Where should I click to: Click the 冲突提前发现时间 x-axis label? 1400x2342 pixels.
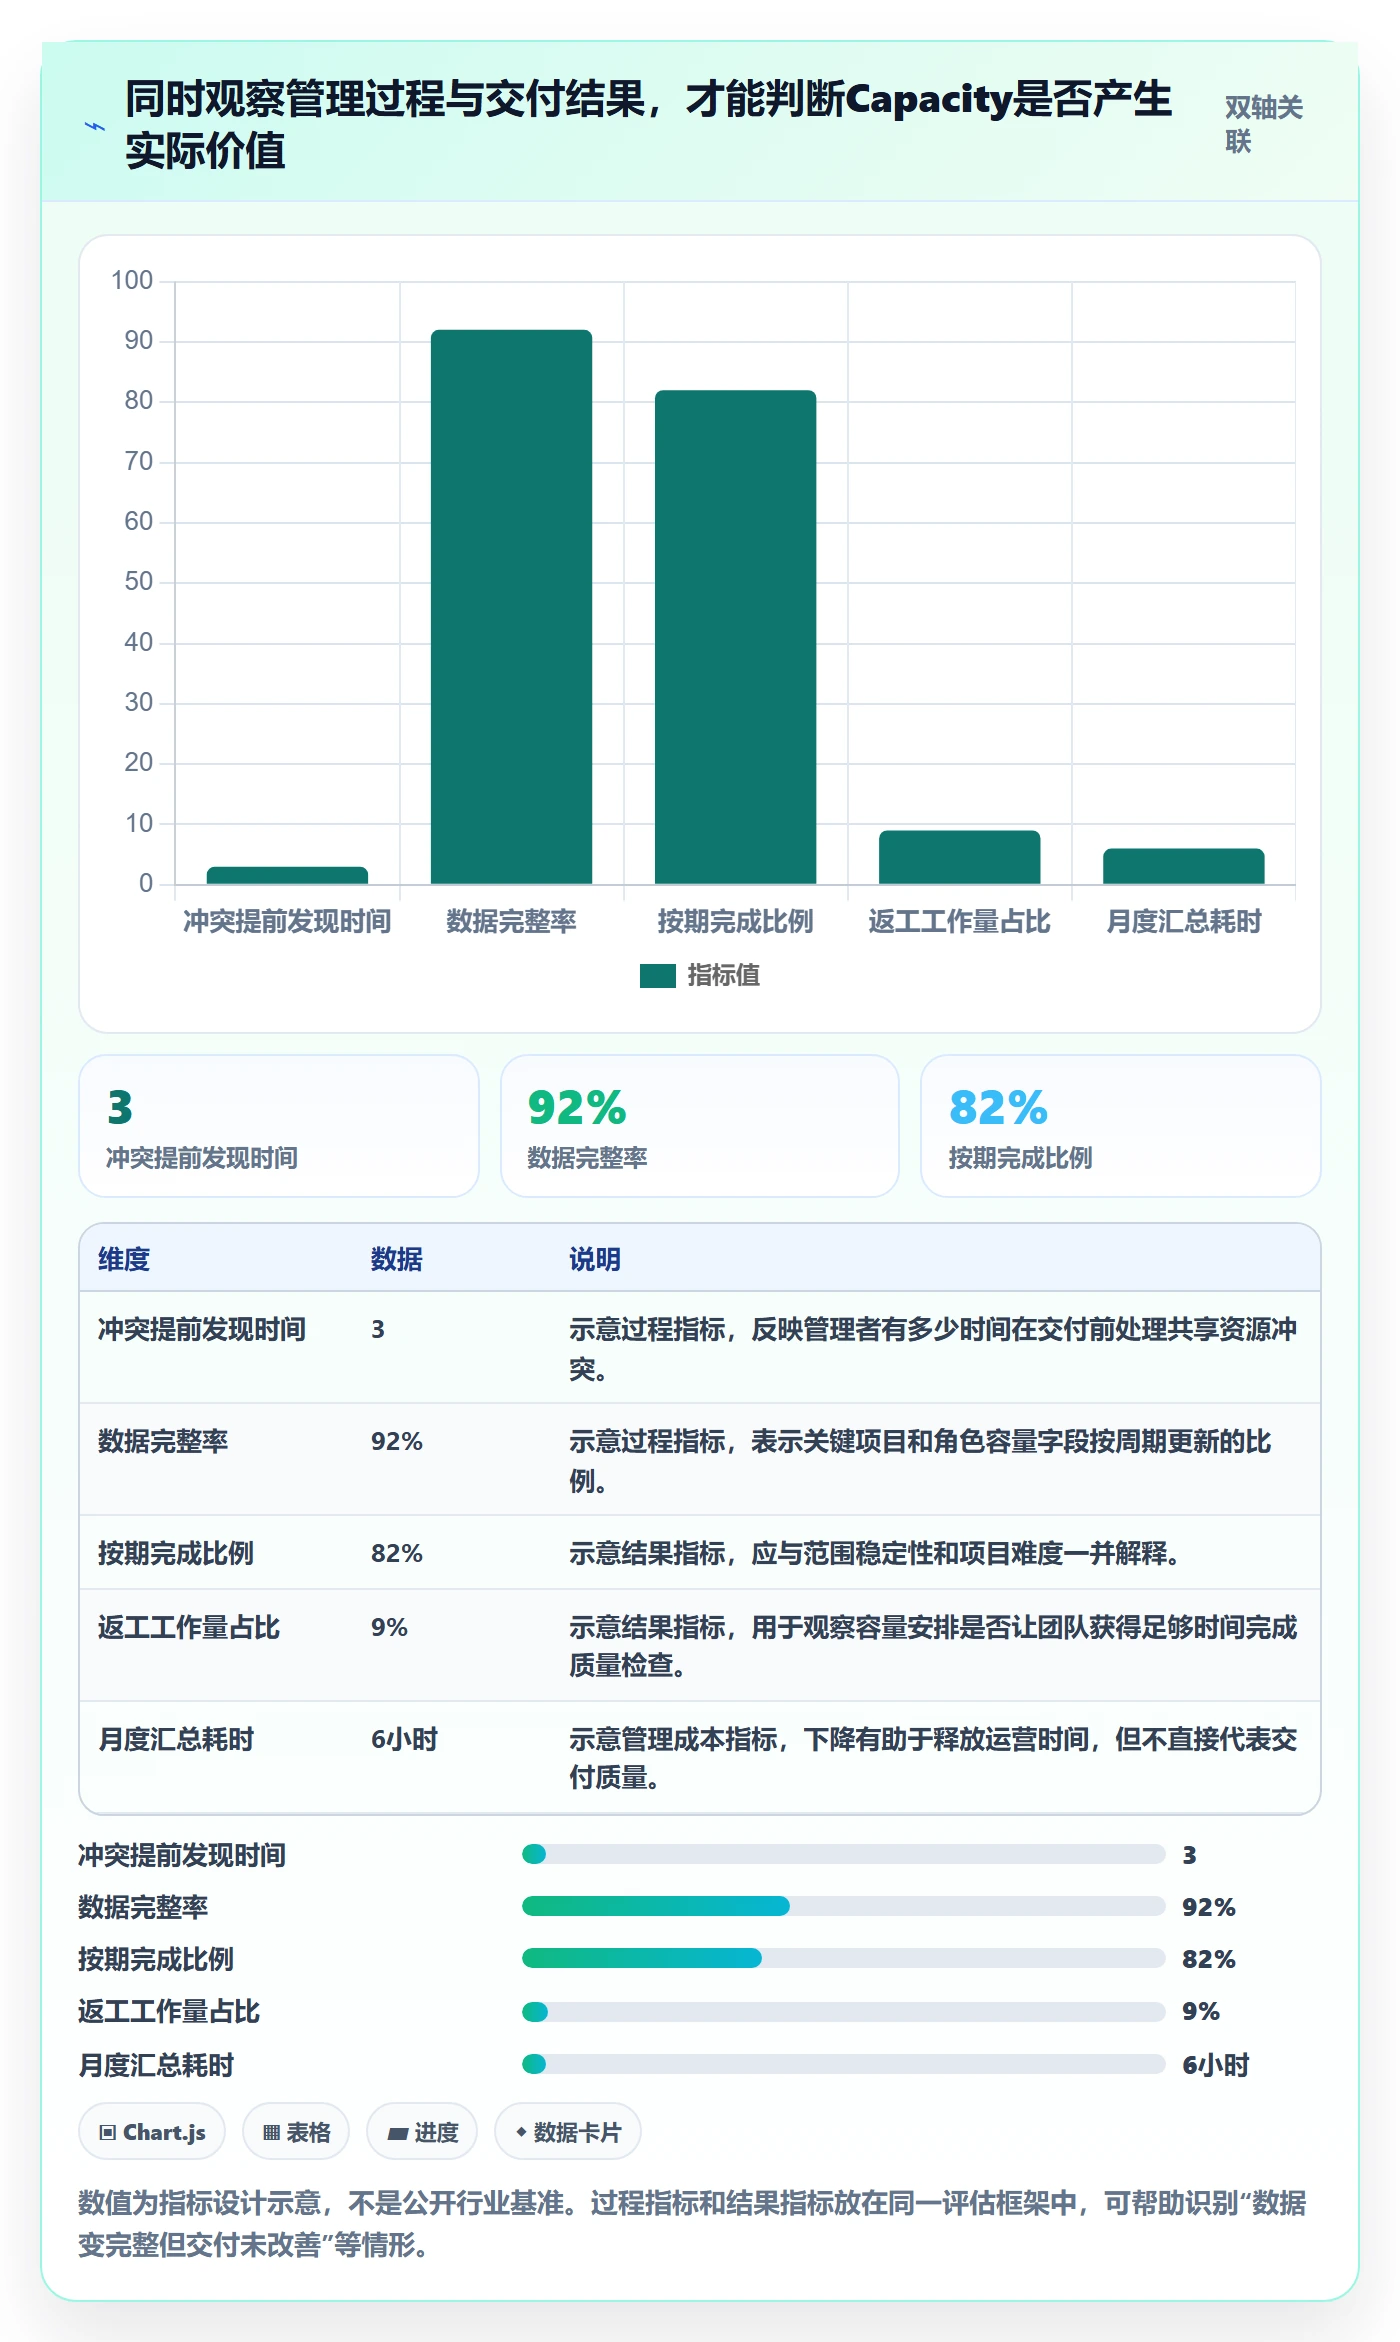[x=287, y=922]
